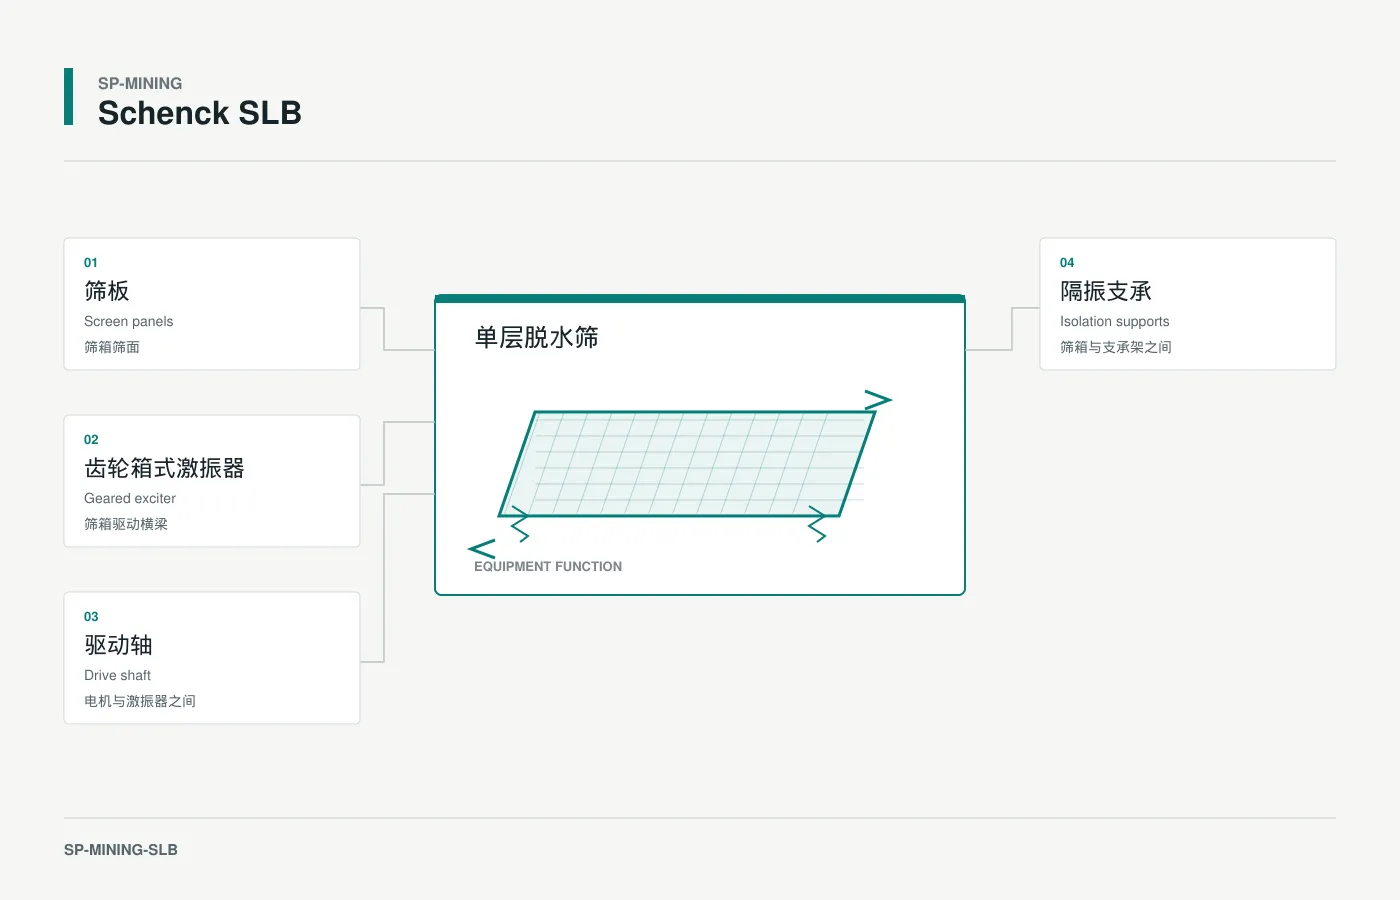
Task: Select the 隔振支承 Isolation supports card
Action: point(1188,304)
